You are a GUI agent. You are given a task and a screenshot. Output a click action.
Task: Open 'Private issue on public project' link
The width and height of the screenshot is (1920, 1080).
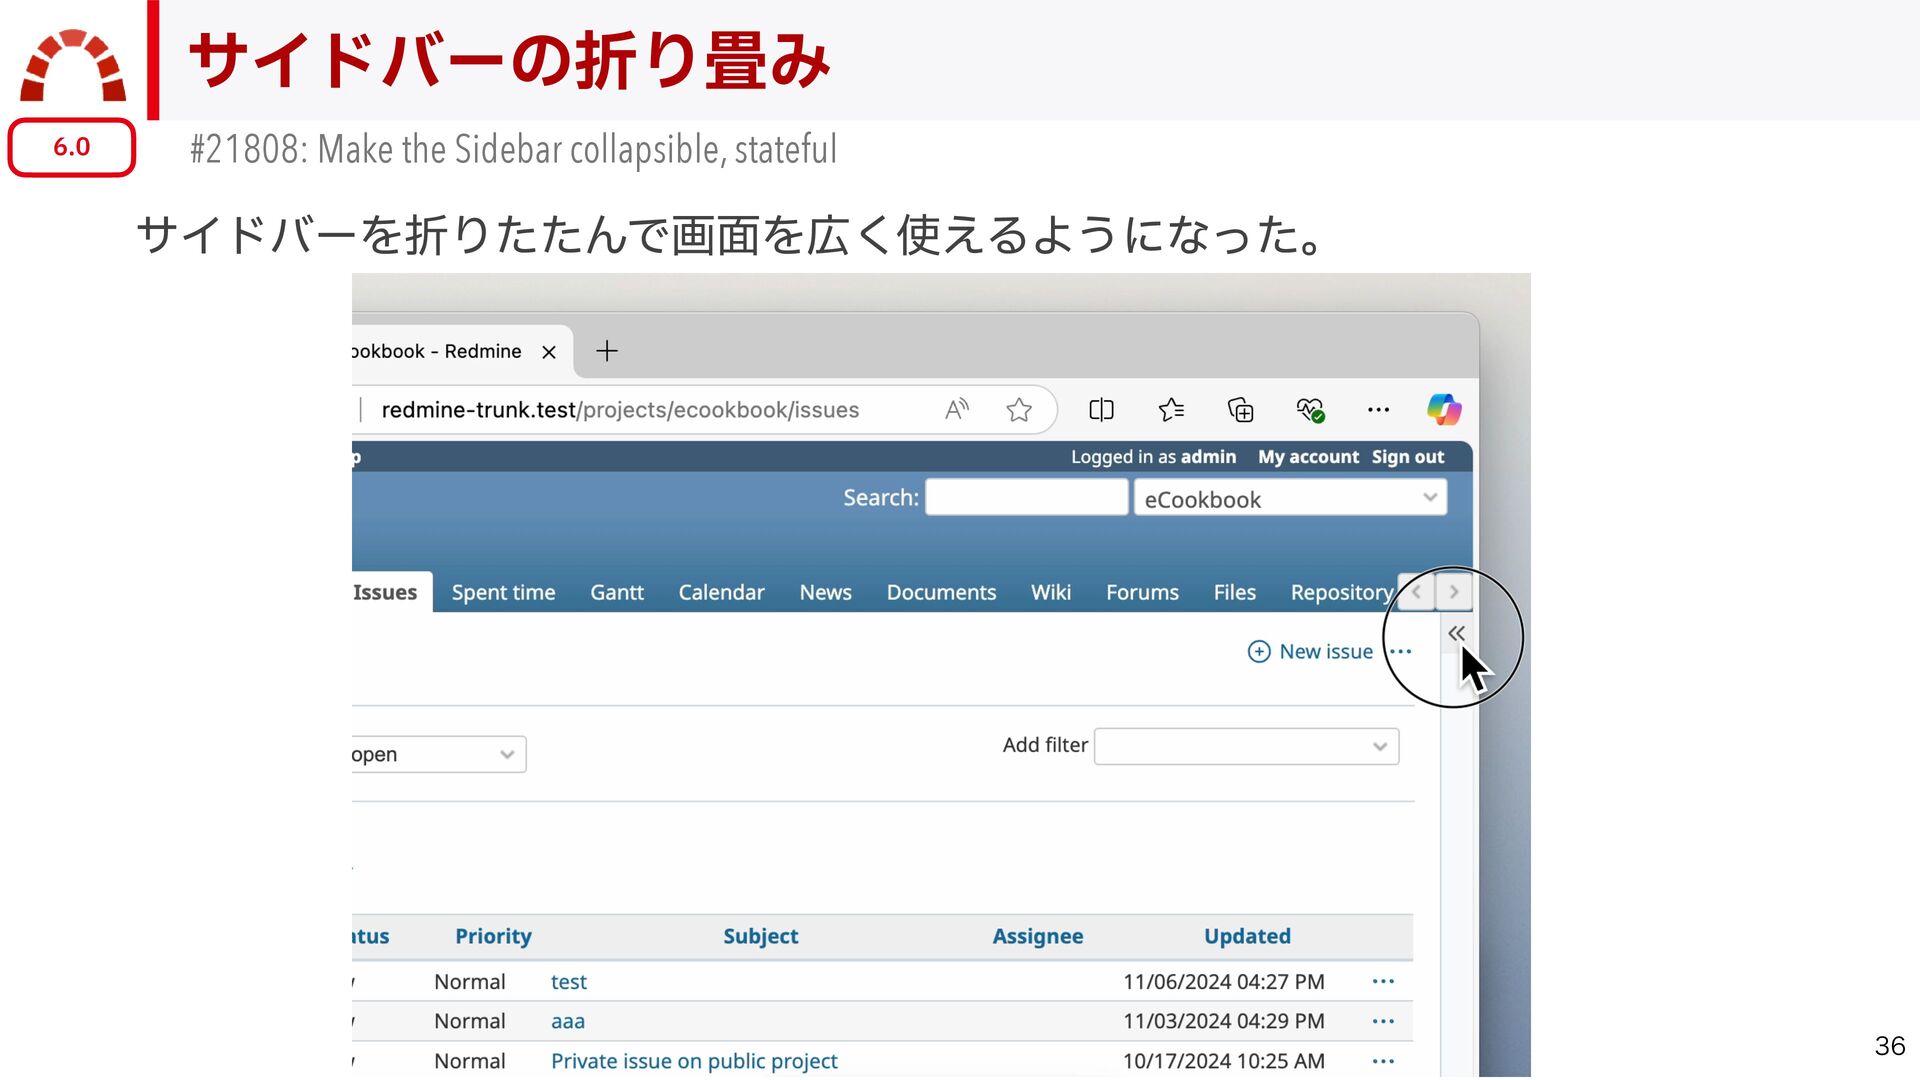click(x=693, y=1060)
